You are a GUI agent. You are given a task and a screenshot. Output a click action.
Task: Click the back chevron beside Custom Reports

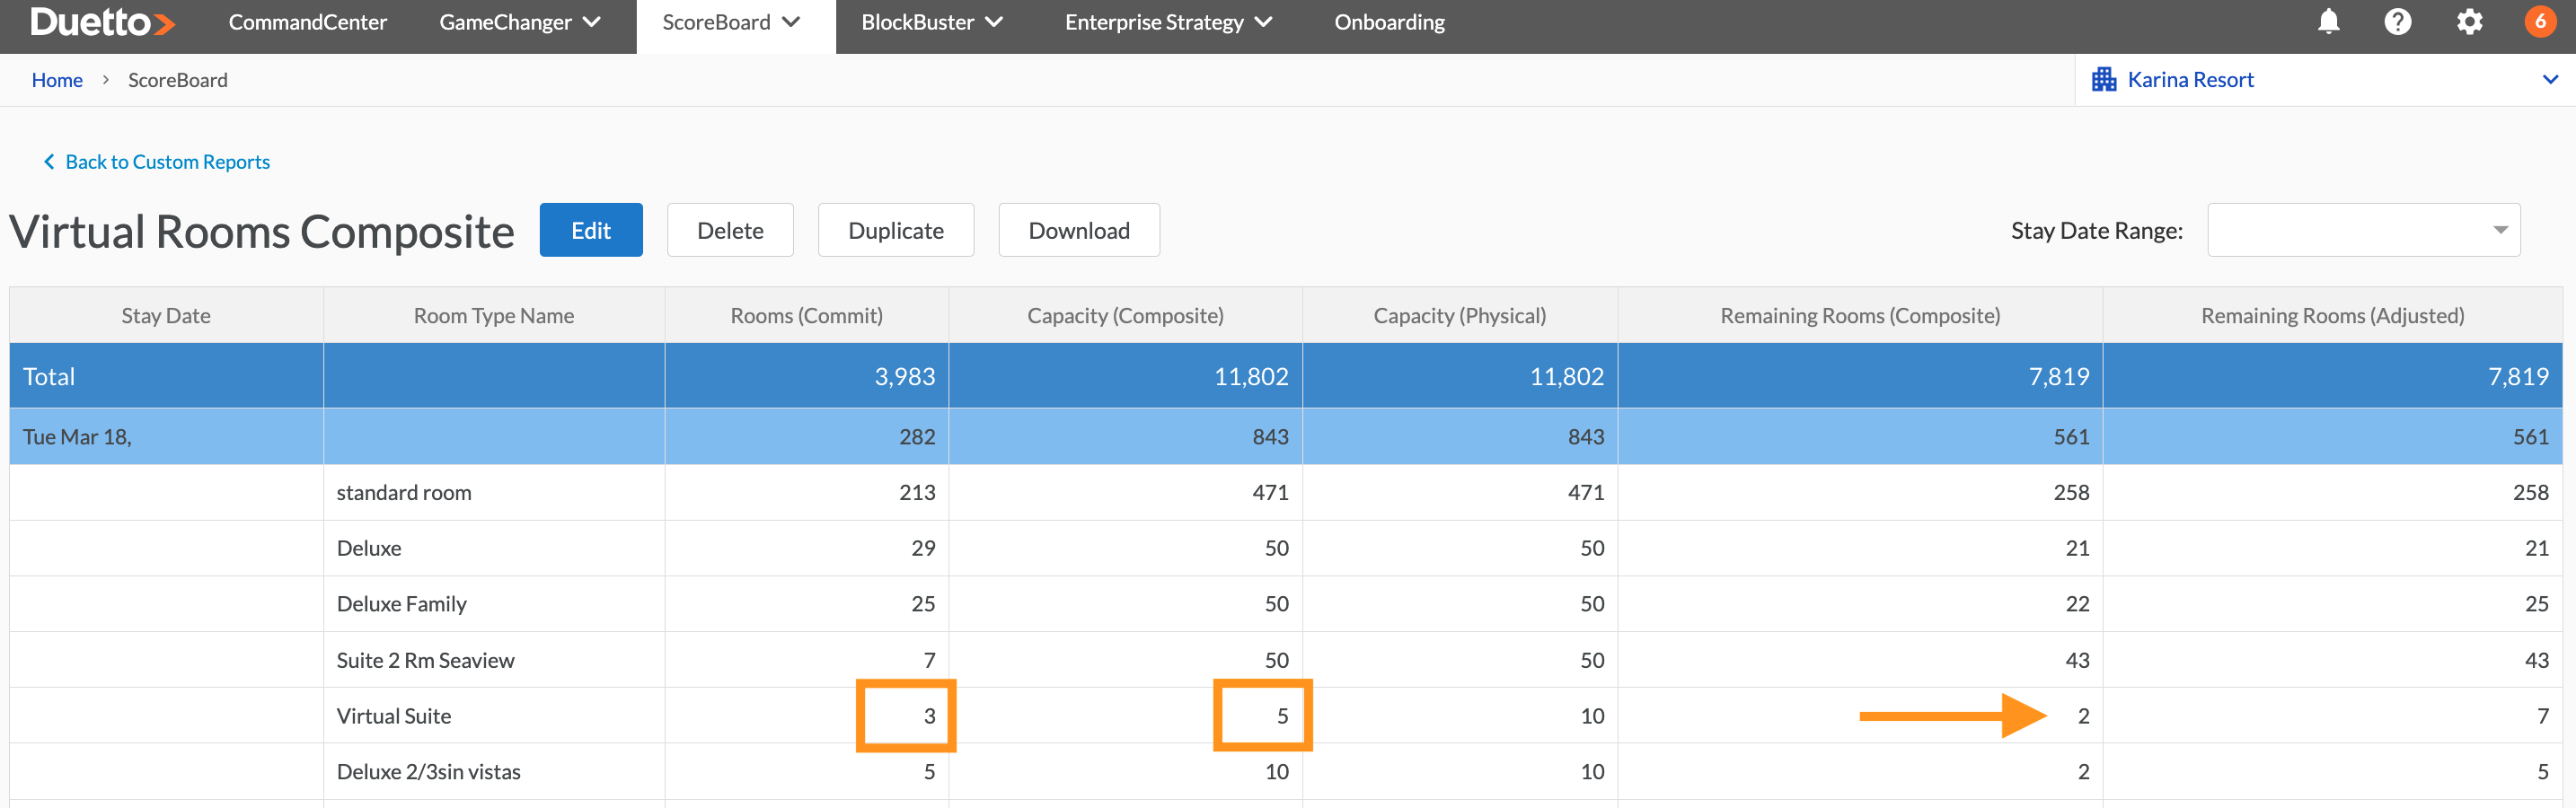[49, 162]
